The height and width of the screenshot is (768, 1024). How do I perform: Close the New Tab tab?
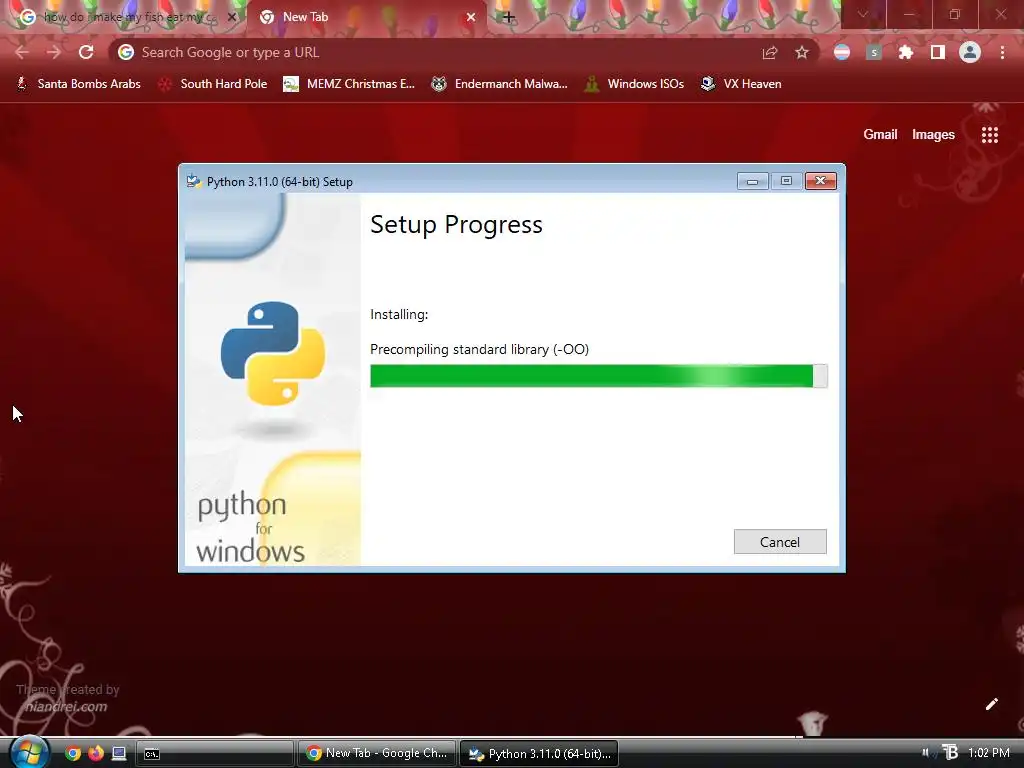tap(471, 18)
